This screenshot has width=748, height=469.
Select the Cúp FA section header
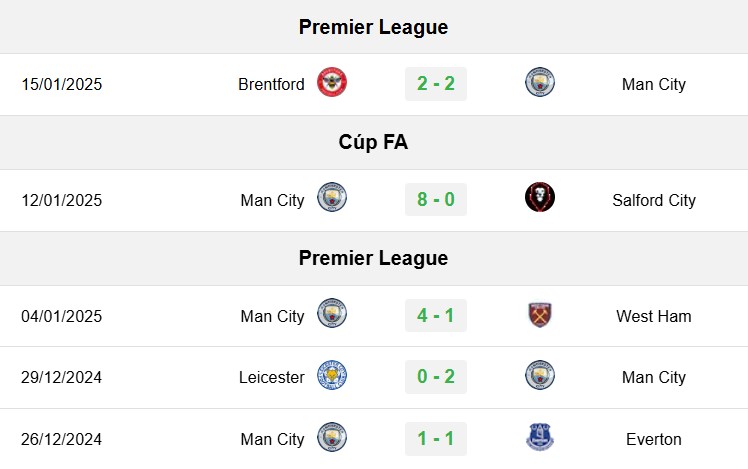(374, 142)
